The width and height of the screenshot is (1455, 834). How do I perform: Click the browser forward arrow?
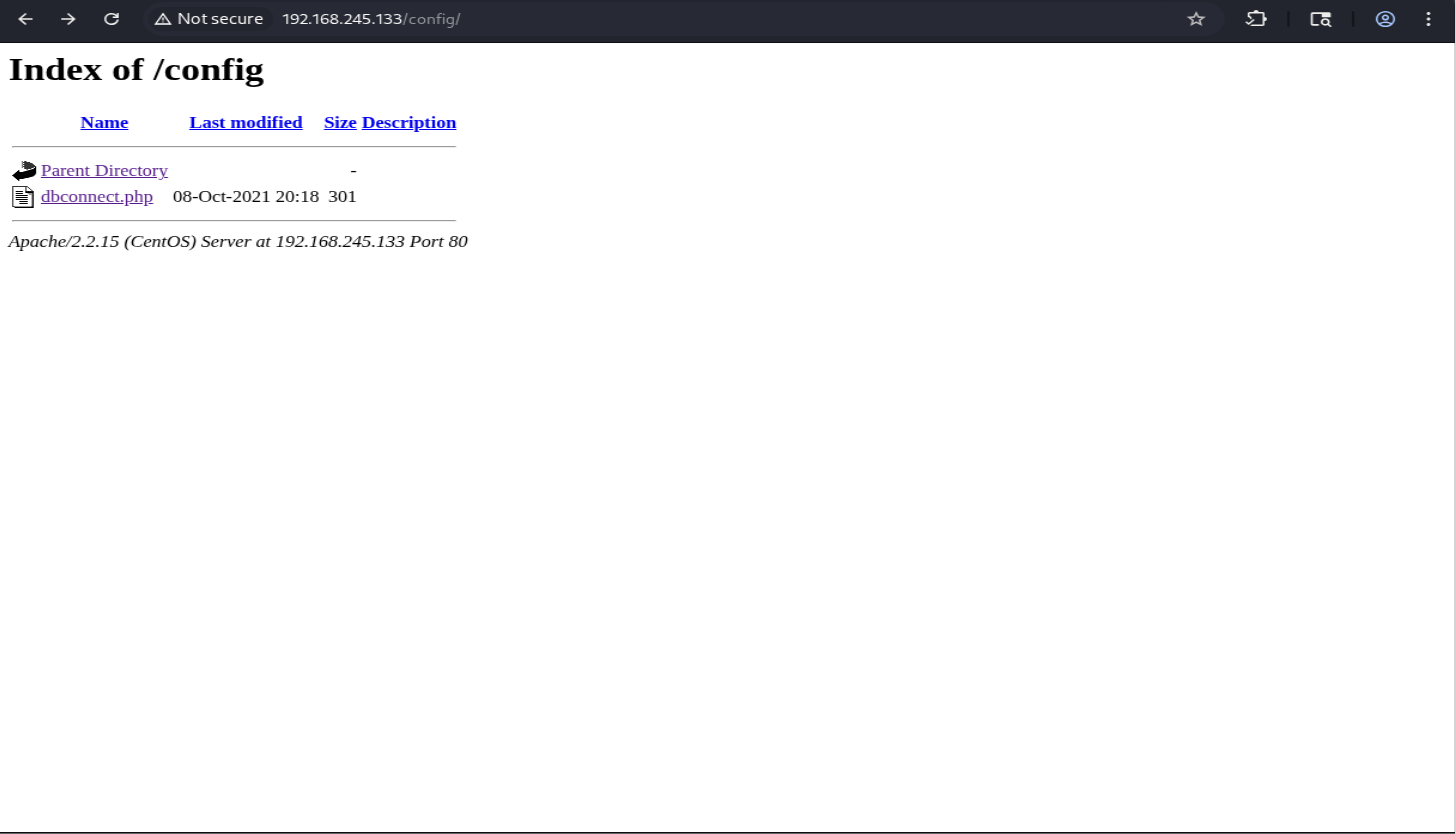coord(68,19)
